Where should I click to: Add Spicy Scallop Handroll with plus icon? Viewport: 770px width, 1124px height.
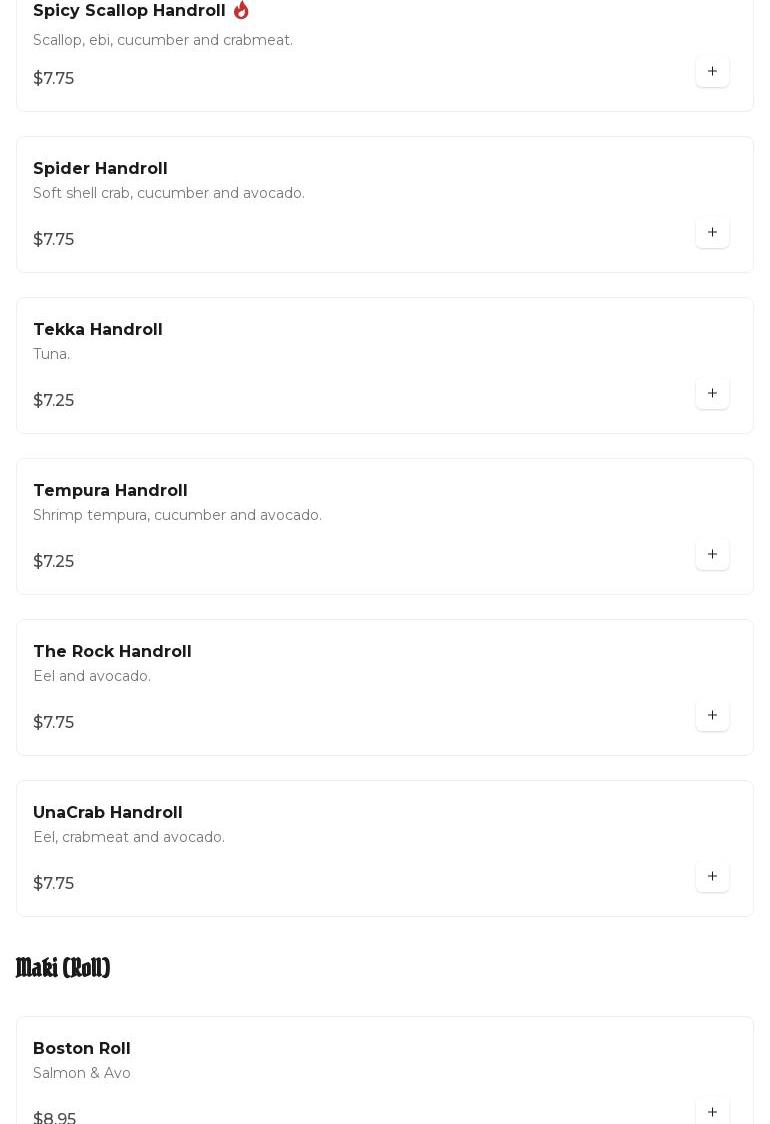pyautogui.click(x=712, y=72)
